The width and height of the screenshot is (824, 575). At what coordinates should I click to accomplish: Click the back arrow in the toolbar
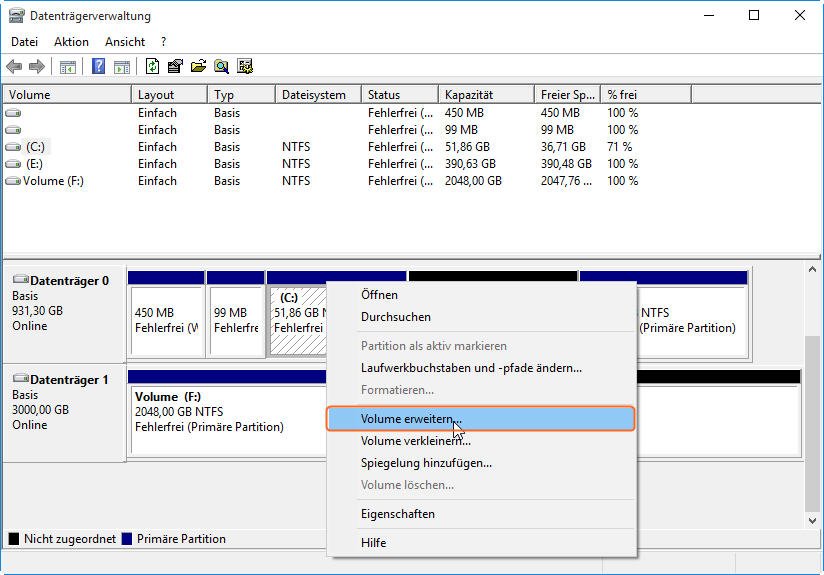pos(14,67)
